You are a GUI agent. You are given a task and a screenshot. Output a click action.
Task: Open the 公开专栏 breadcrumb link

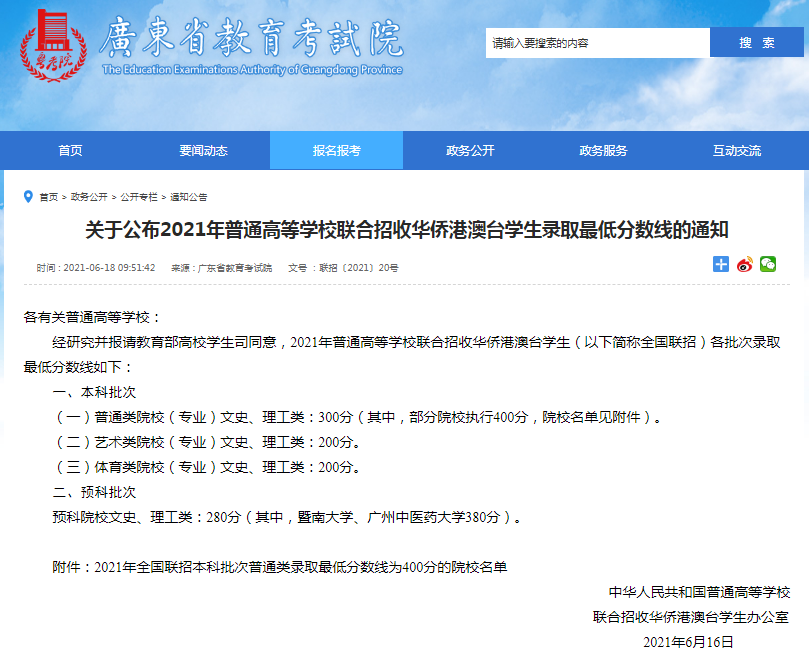139,197
